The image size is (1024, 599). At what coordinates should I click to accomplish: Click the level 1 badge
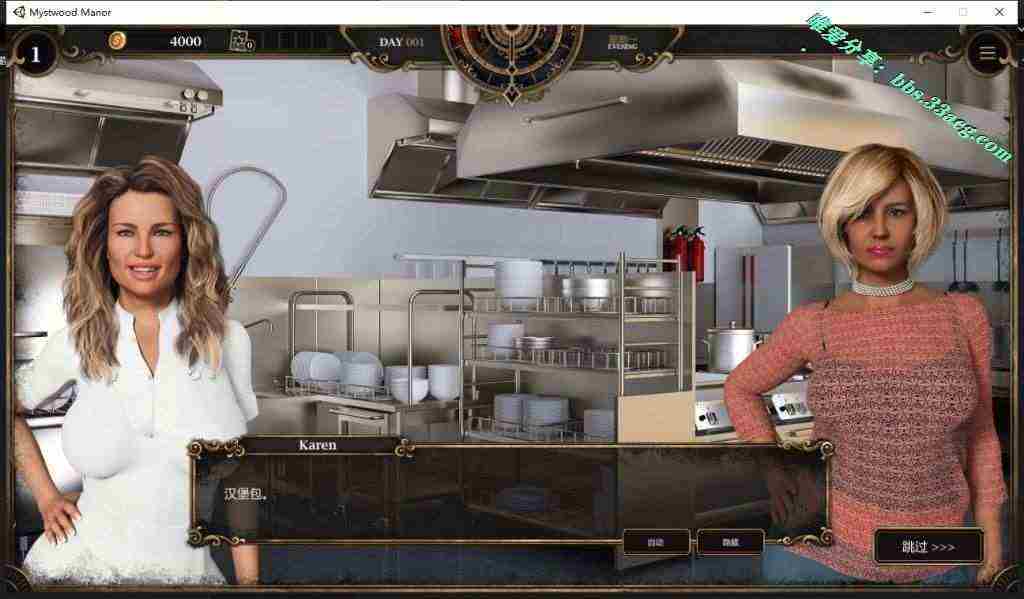click(36, 54)
